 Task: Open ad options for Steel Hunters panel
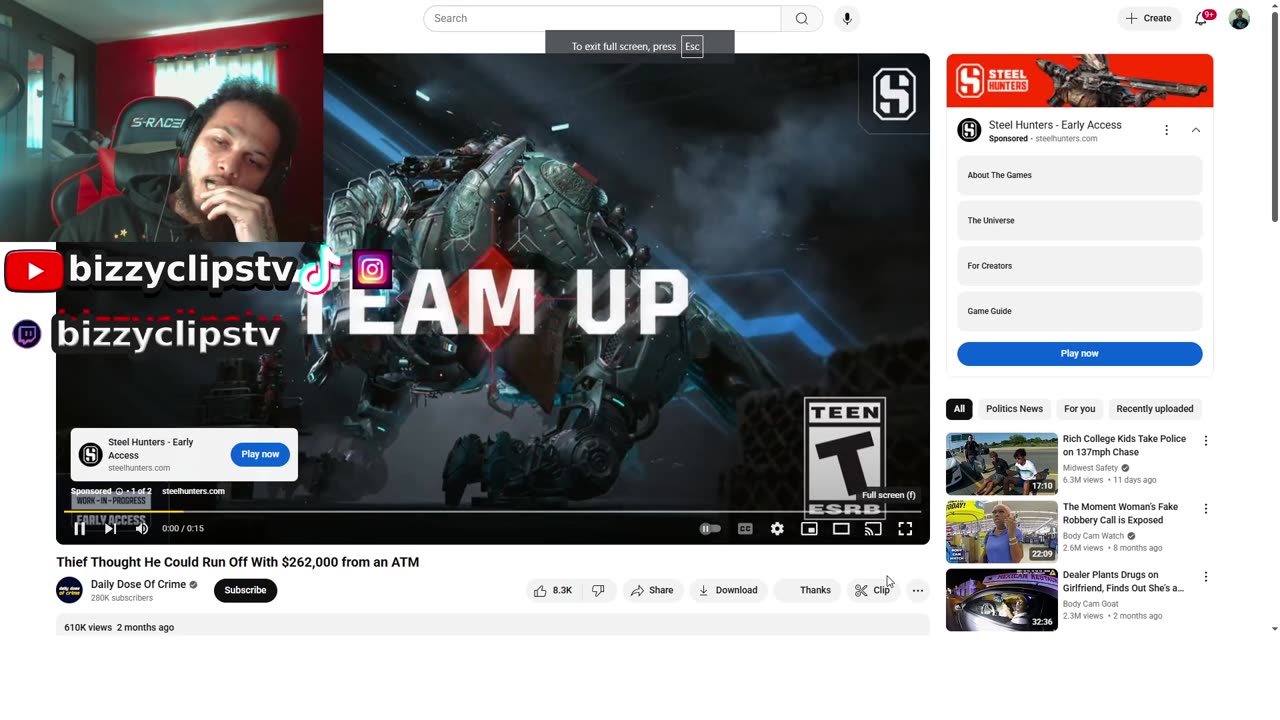point(1166,130)
